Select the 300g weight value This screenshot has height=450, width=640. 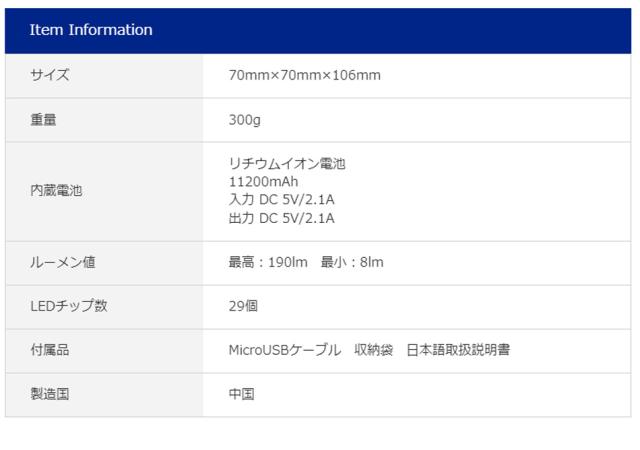pyautogui.click(x=247, y=120)
